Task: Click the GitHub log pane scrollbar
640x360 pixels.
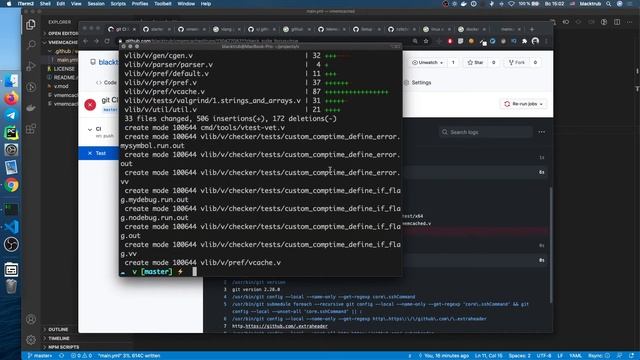Action: coord(551,245)
